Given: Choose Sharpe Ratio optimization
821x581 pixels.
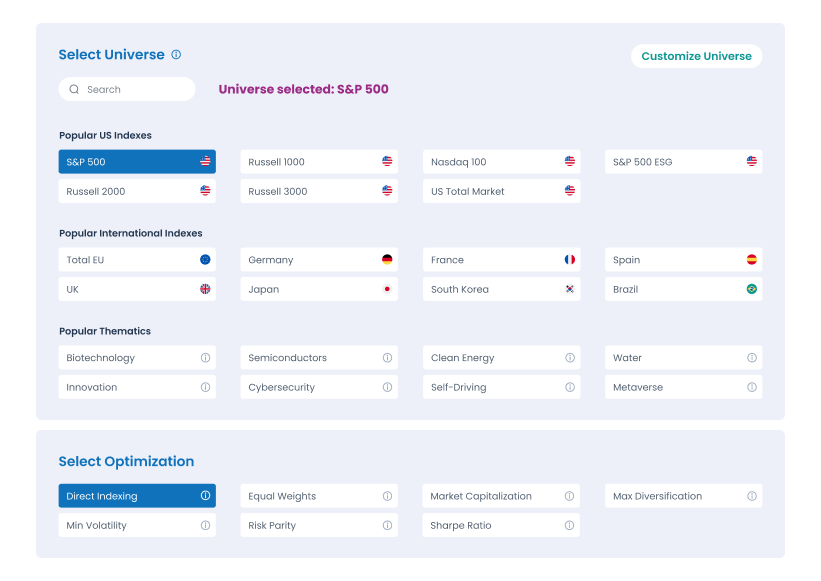Looking at the screenshot, I should 501,525.
